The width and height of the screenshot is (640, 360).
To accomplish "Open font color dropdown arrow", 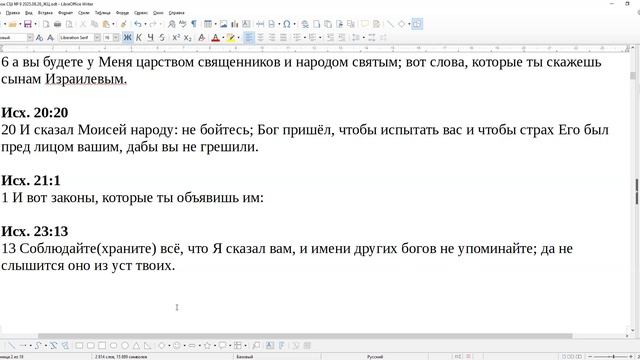I will (x=223, y=38).
